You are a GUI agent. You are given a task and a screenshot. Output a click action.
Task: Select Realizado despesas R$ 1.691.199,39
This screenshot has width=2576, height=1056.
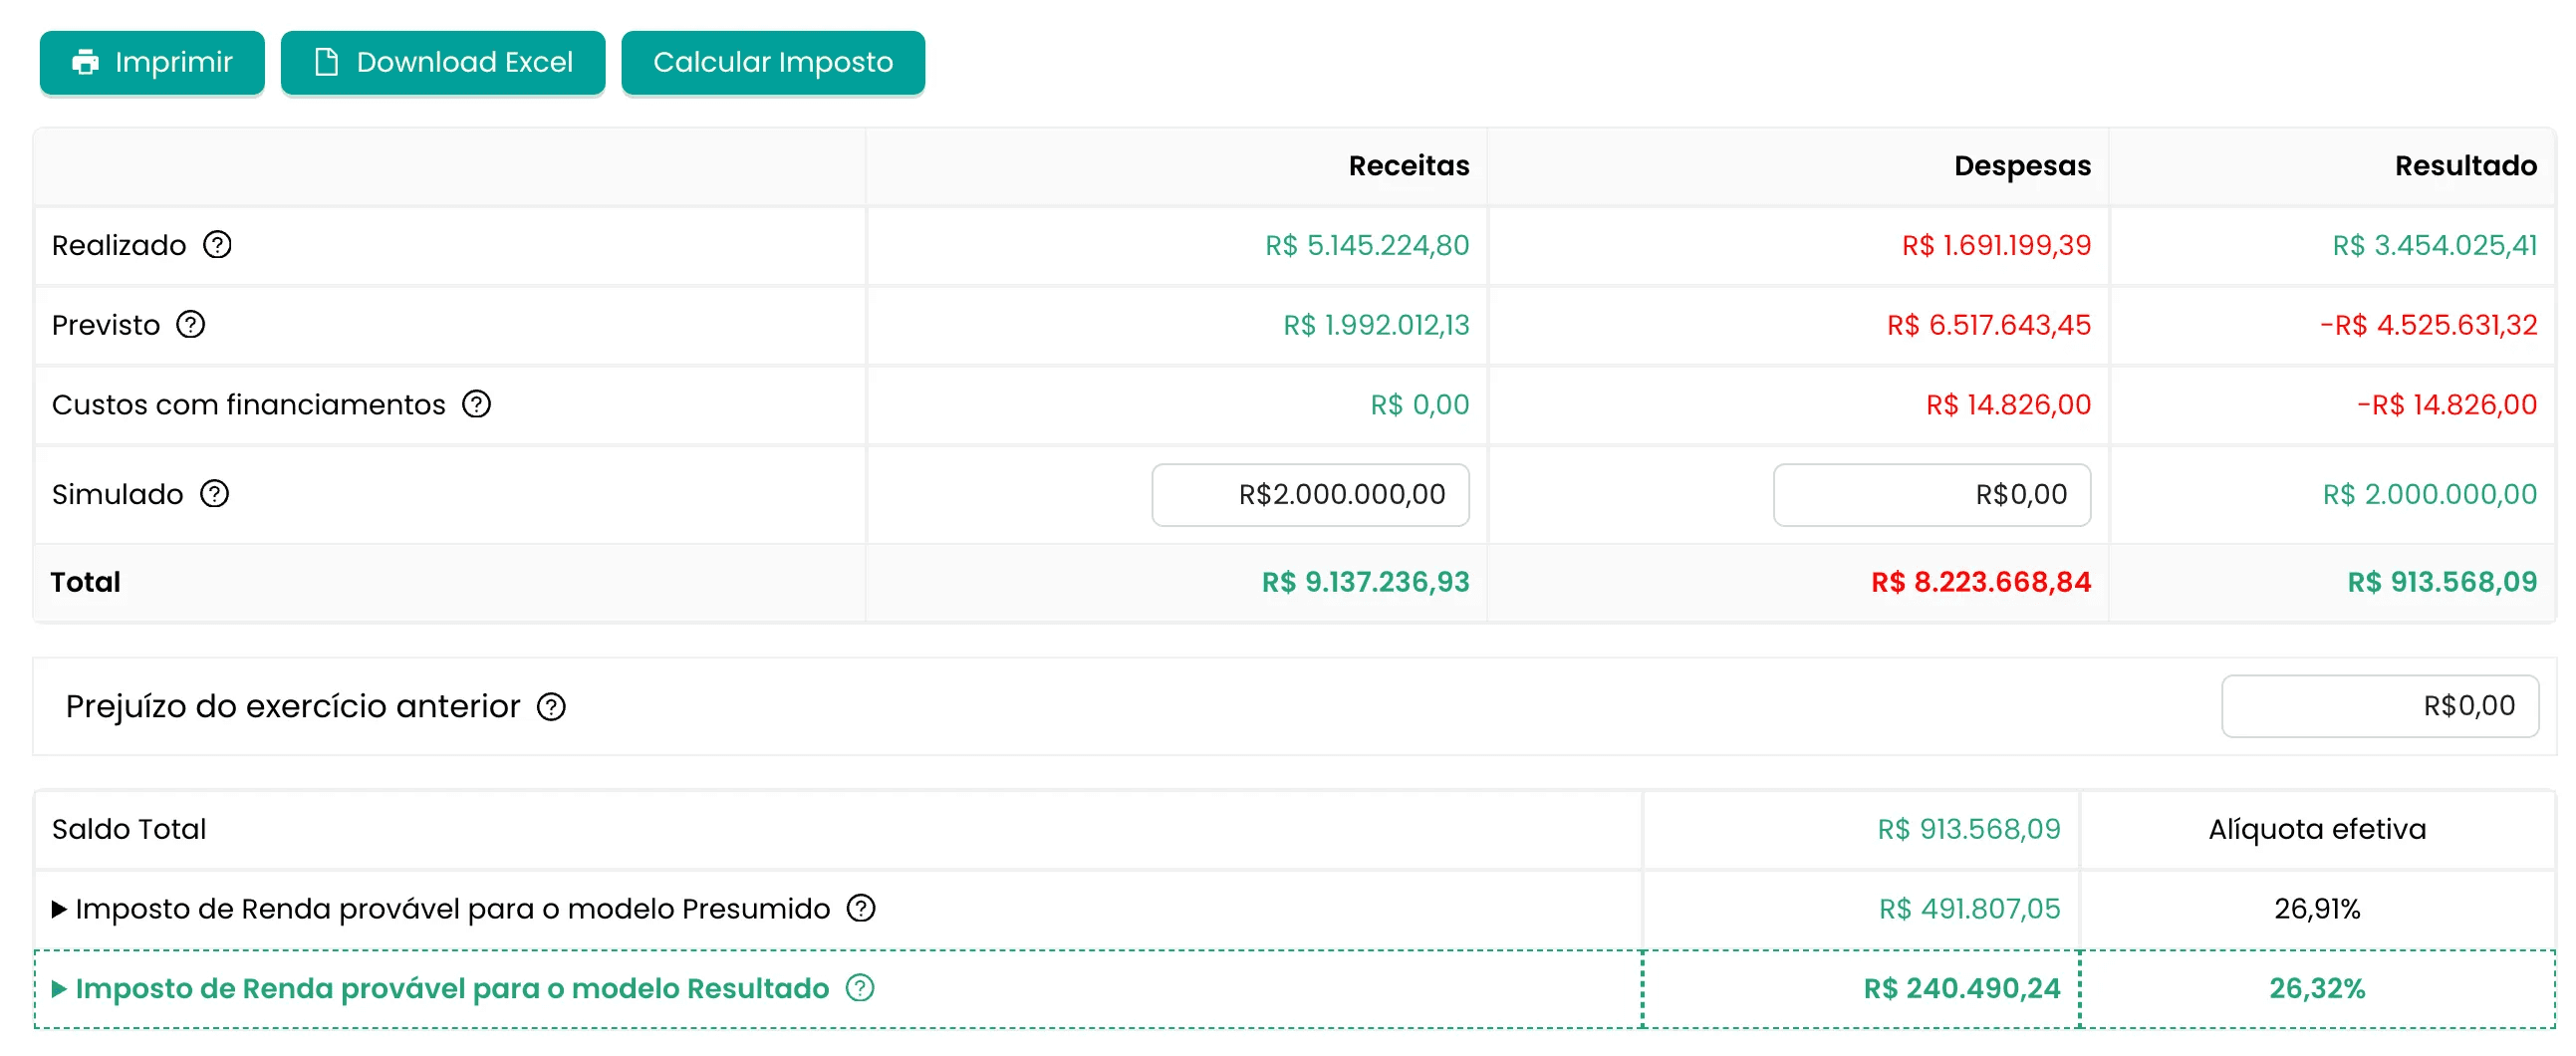(1996, 245)
